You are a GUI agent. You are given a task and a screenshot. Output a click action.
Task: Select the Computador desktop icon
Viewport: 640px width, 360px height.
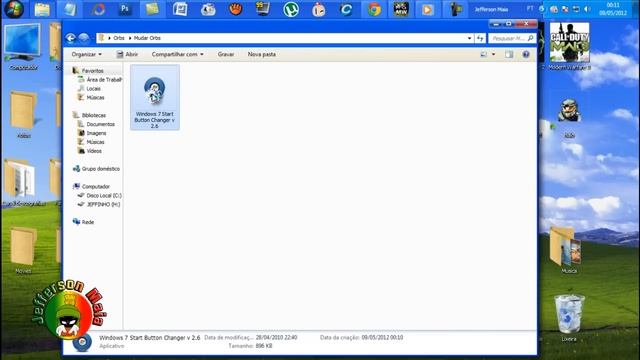pos(23,47)
